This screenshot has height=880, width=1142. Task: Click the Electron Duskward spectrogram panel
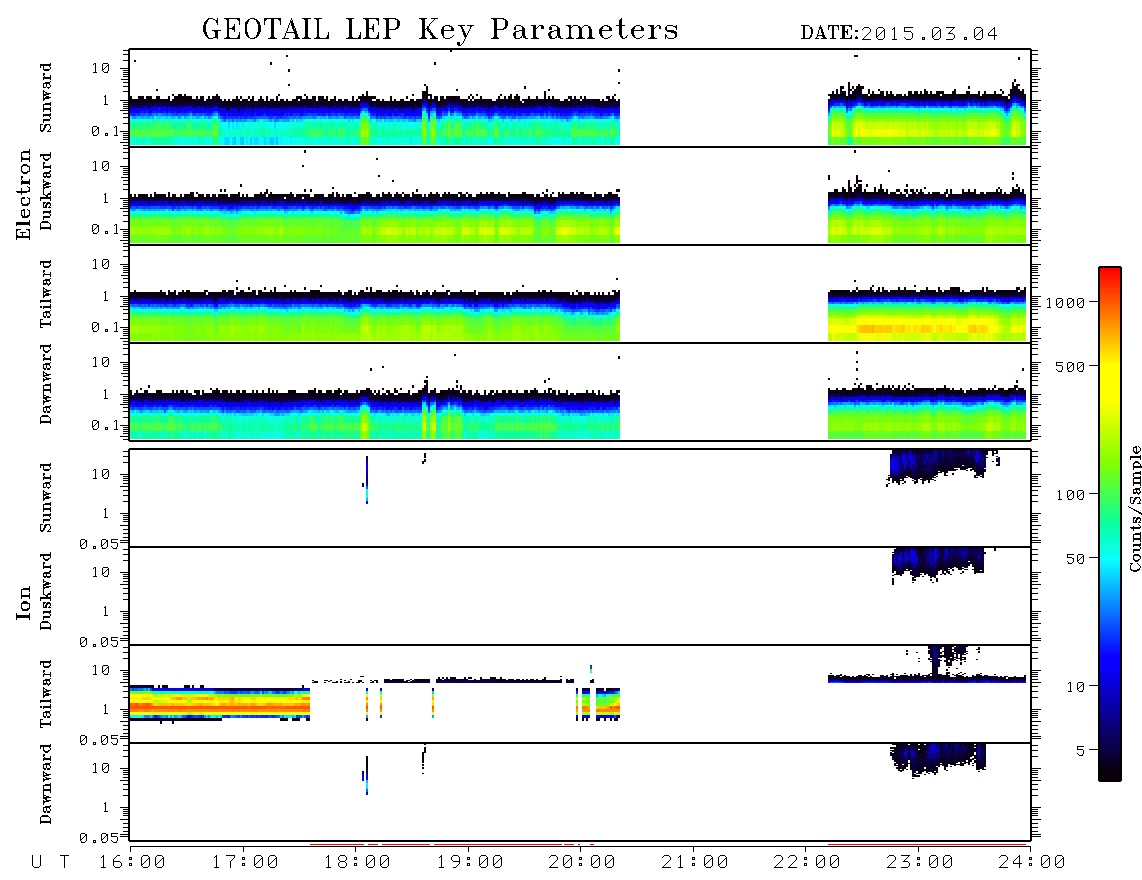pos(580,195)
